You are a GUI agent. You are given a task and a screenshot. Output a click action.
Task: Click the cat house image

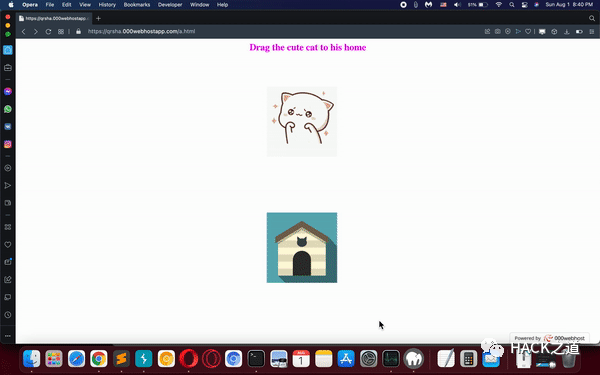coord(302,248)
